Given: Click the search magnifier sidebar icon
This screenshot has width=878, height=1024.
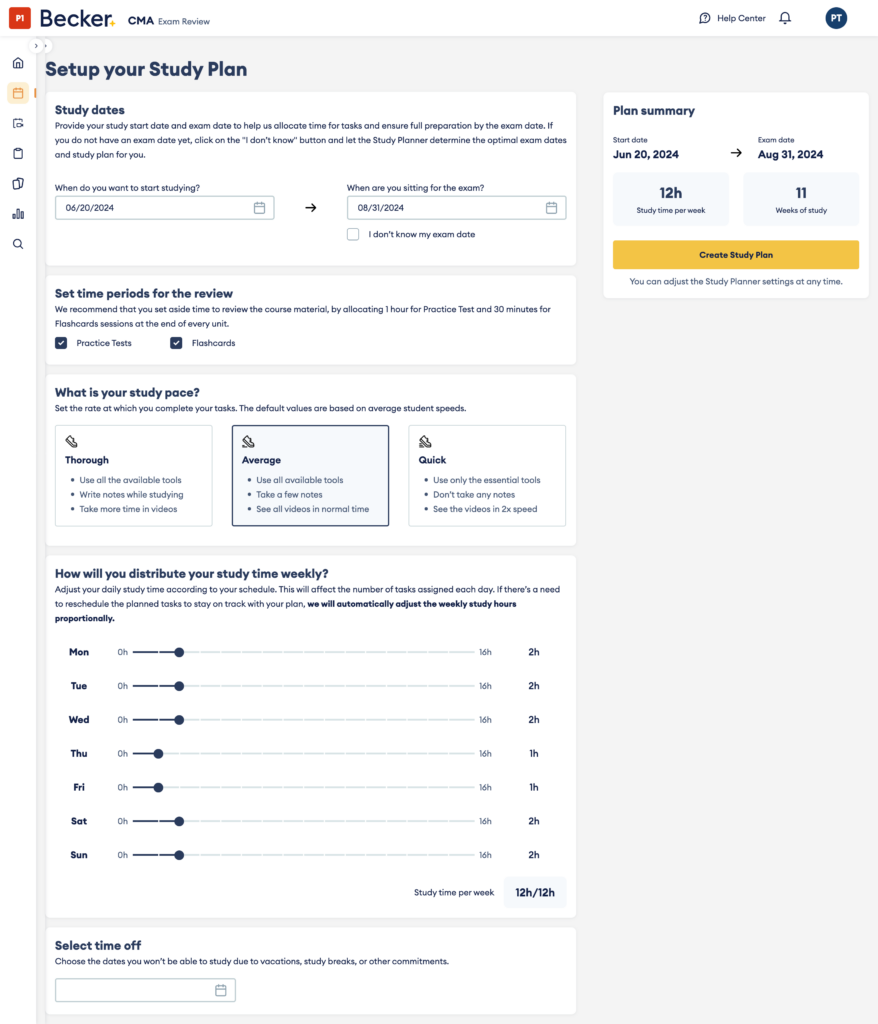Looking at the screenshot, I should [18, 243].
